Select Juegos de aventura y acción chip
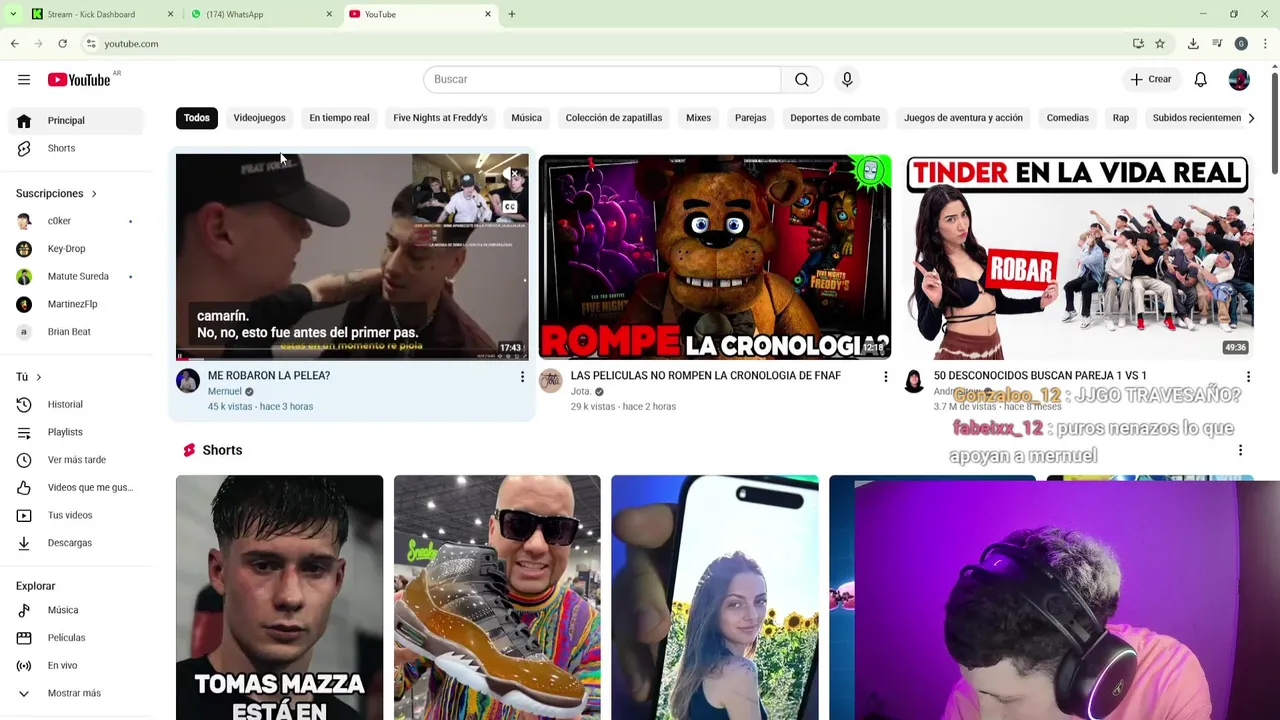Viewport: 1280px width, 720px height. point(963,118)
